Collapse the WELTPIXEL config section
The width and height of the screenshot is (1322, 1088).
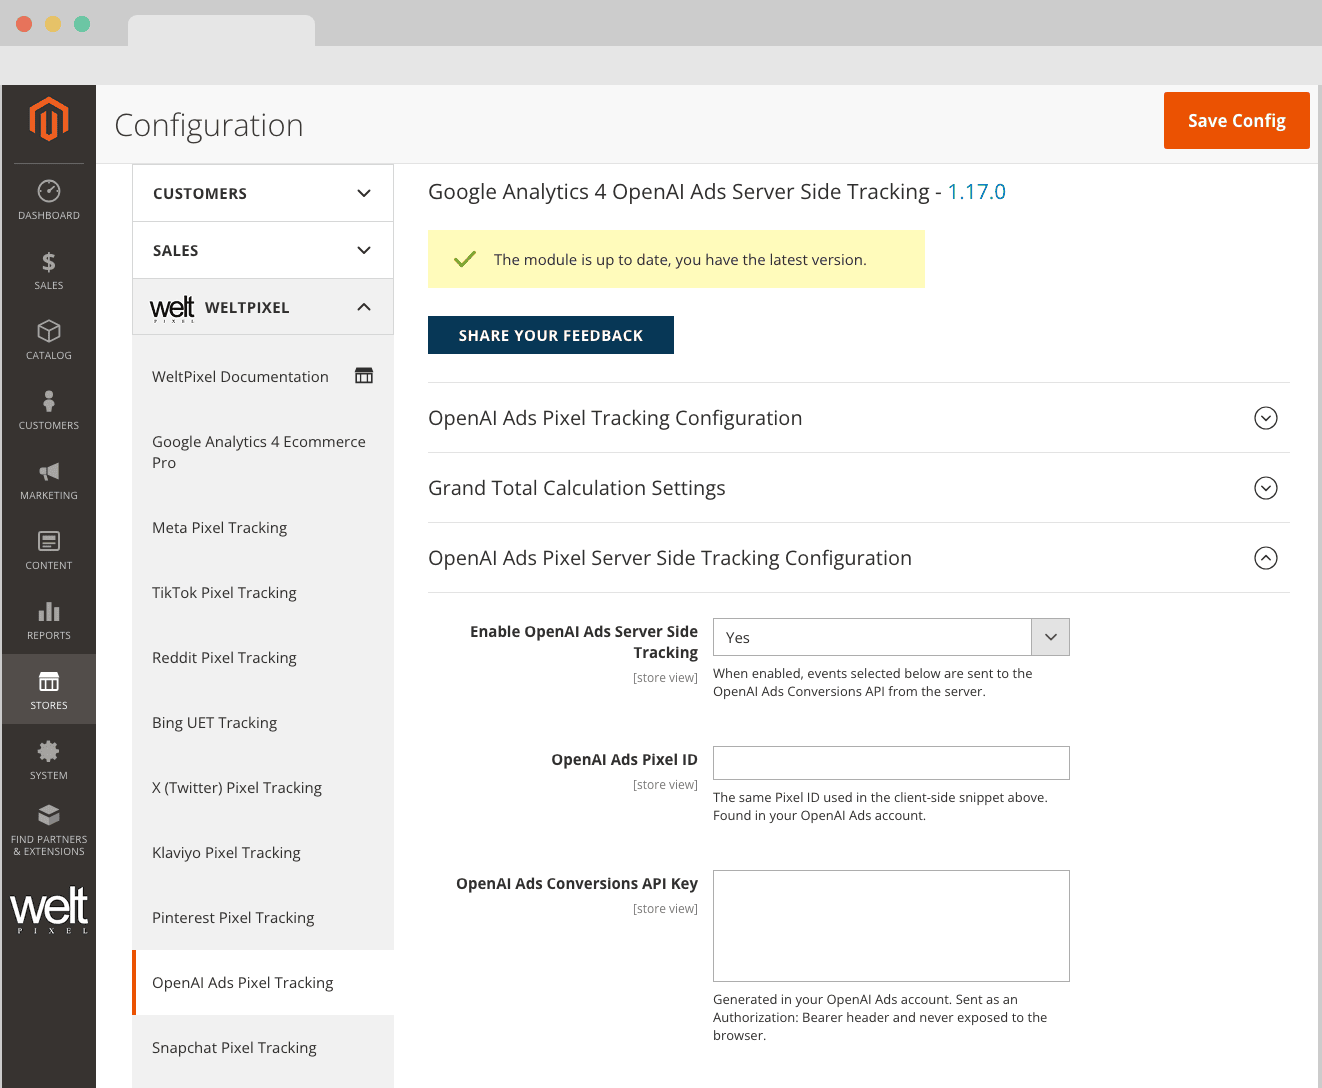263,307
